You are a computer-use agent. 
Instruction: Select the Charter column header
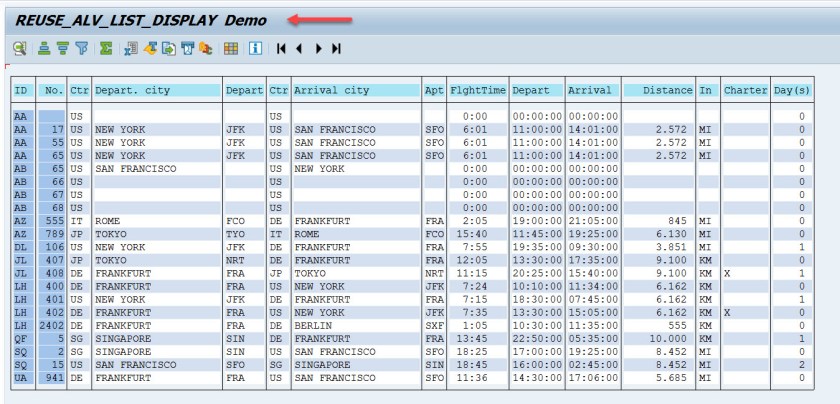(x=745, y=91)
